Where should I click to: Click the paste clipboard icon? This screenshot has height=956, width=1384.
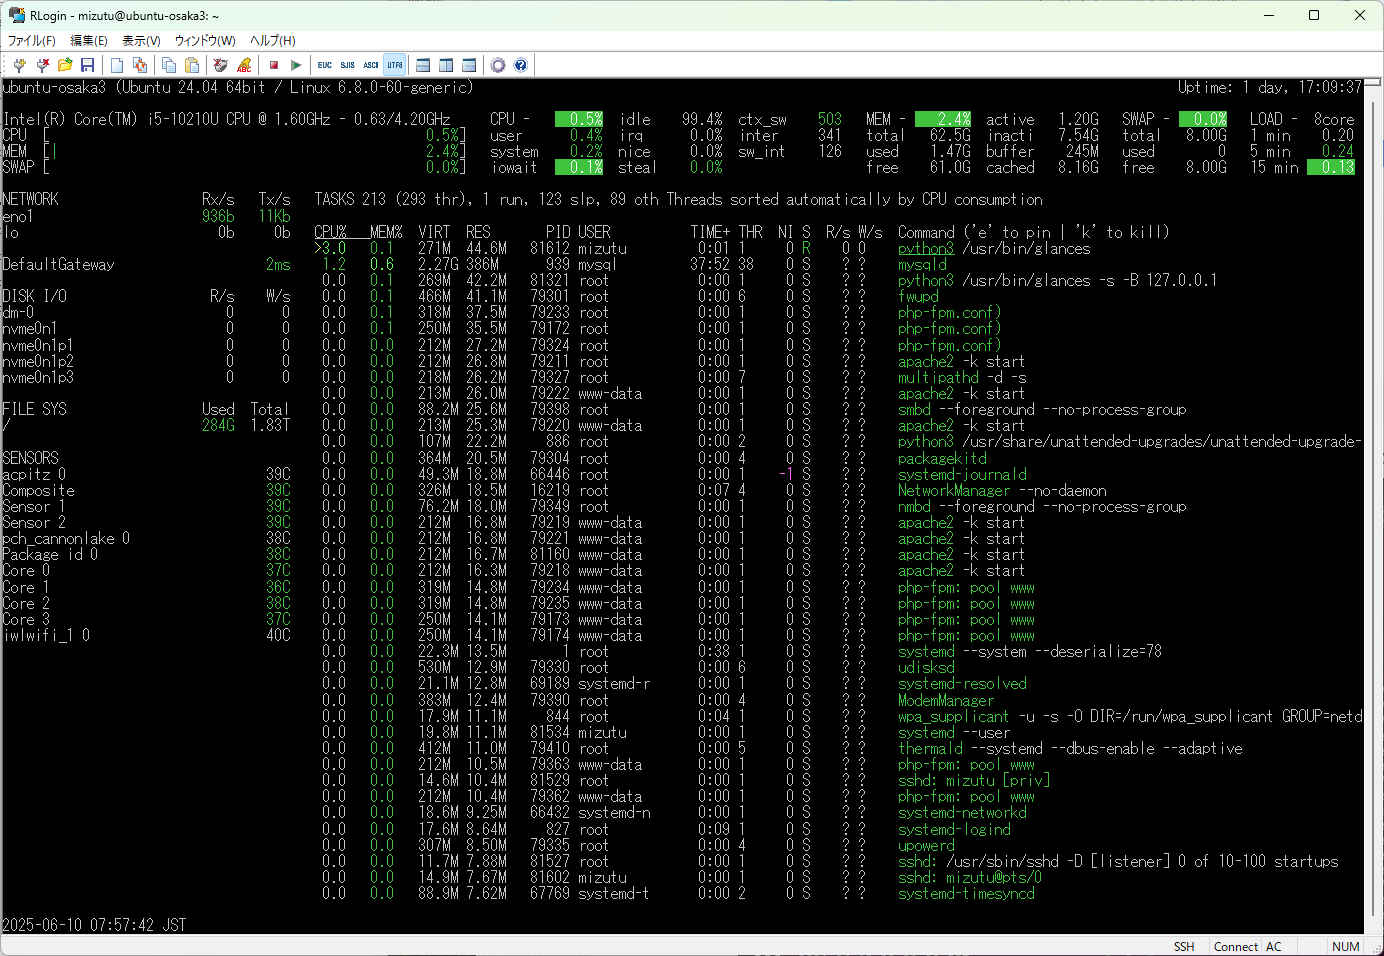point(192,65)
